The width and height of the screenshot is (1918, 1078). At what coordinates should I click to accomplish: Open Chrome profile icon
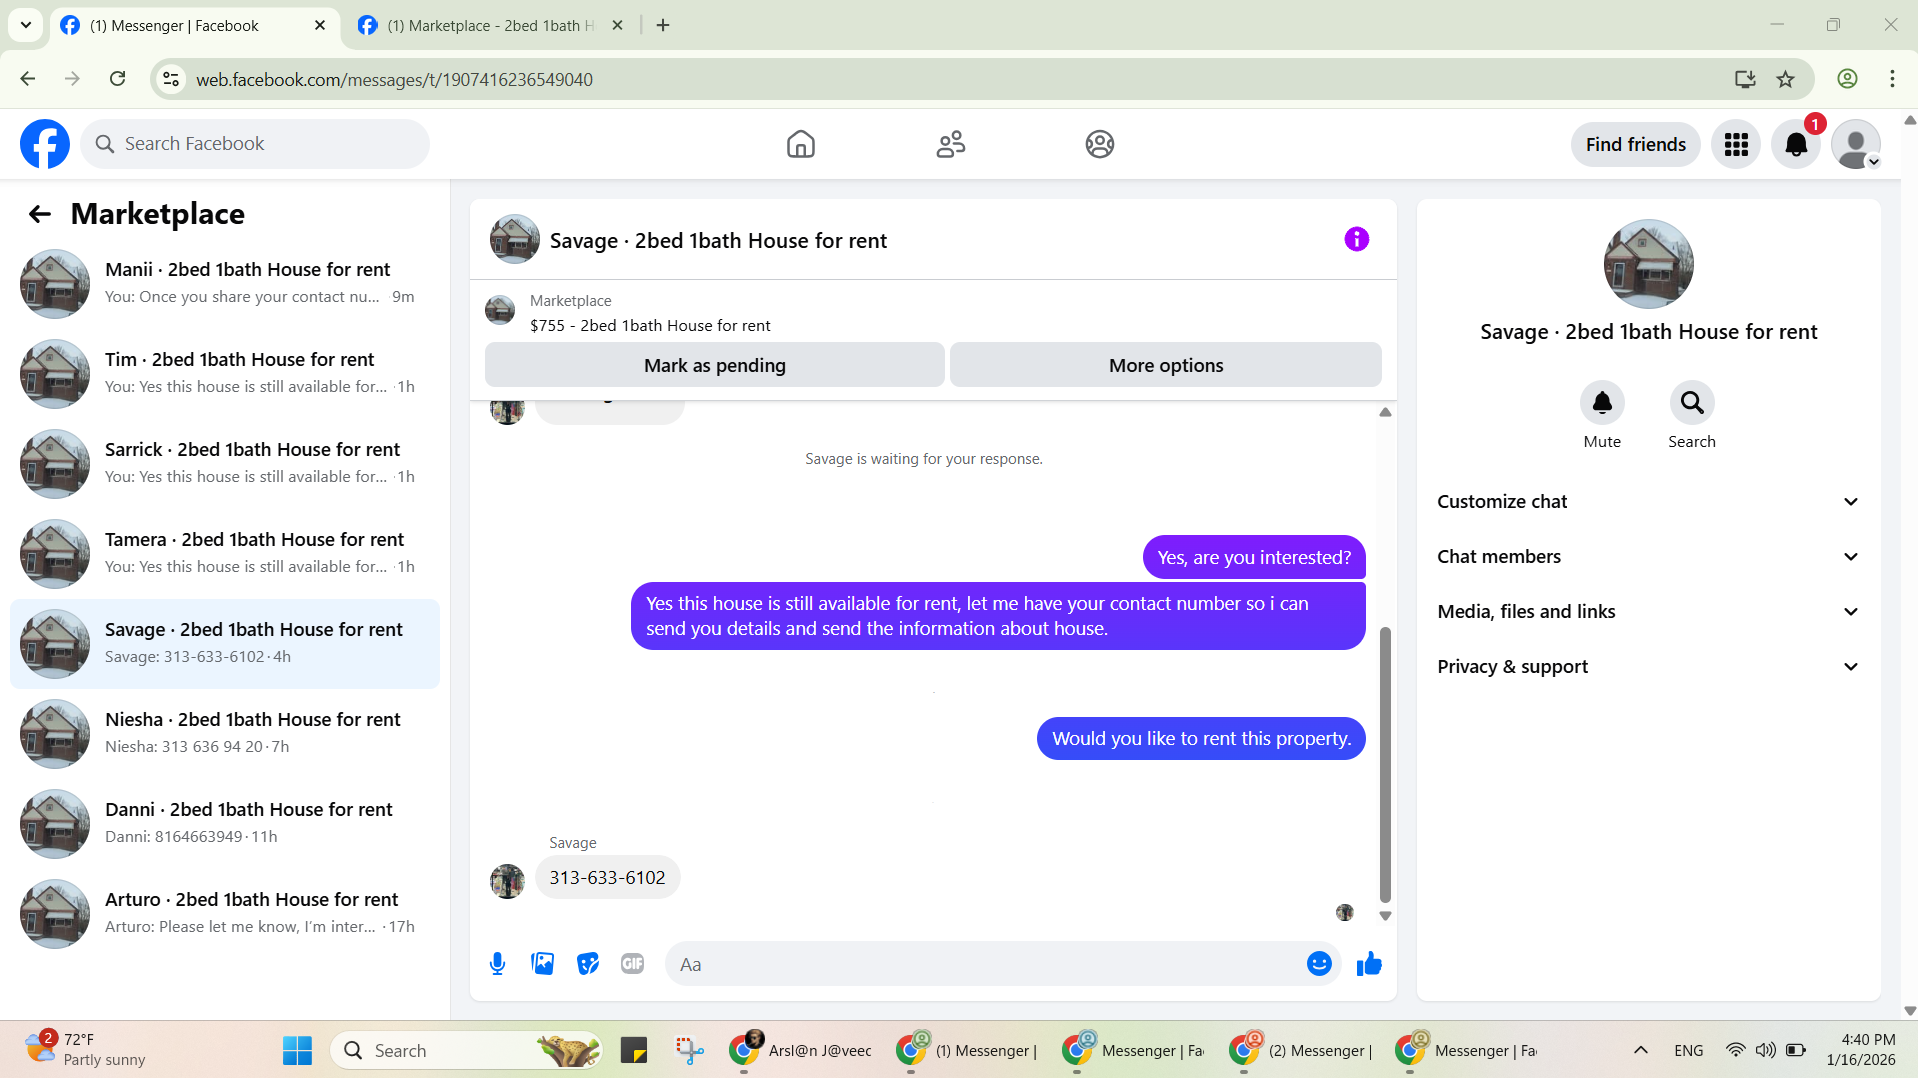tap(1847, 79)
